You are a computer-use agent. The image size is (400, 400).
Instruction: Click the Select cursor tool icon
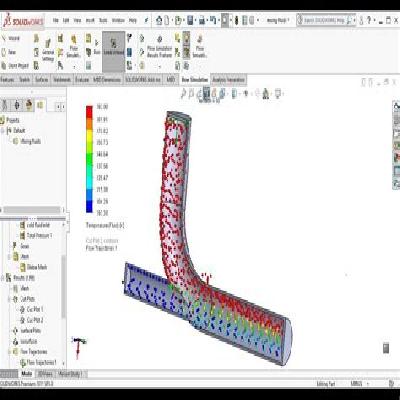pyautogui.click(x=225, y=20)
